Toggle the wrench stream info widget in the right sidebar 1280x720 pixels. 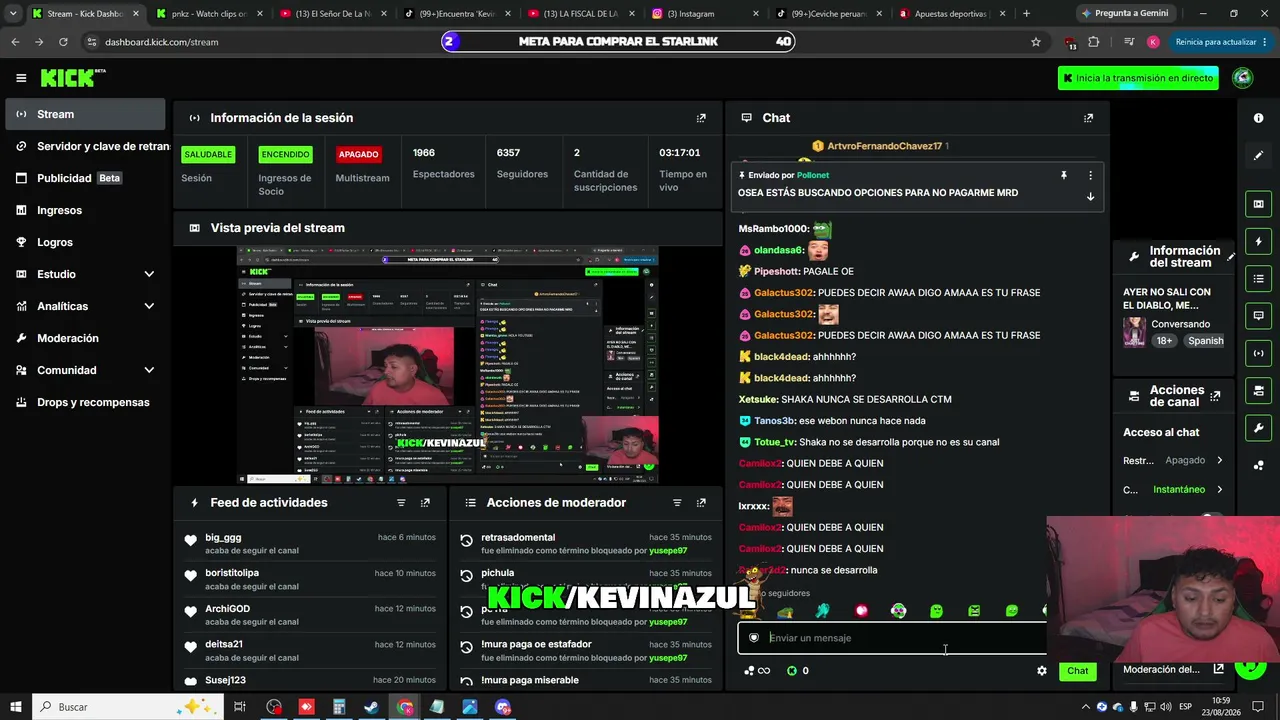point(1259,427)
